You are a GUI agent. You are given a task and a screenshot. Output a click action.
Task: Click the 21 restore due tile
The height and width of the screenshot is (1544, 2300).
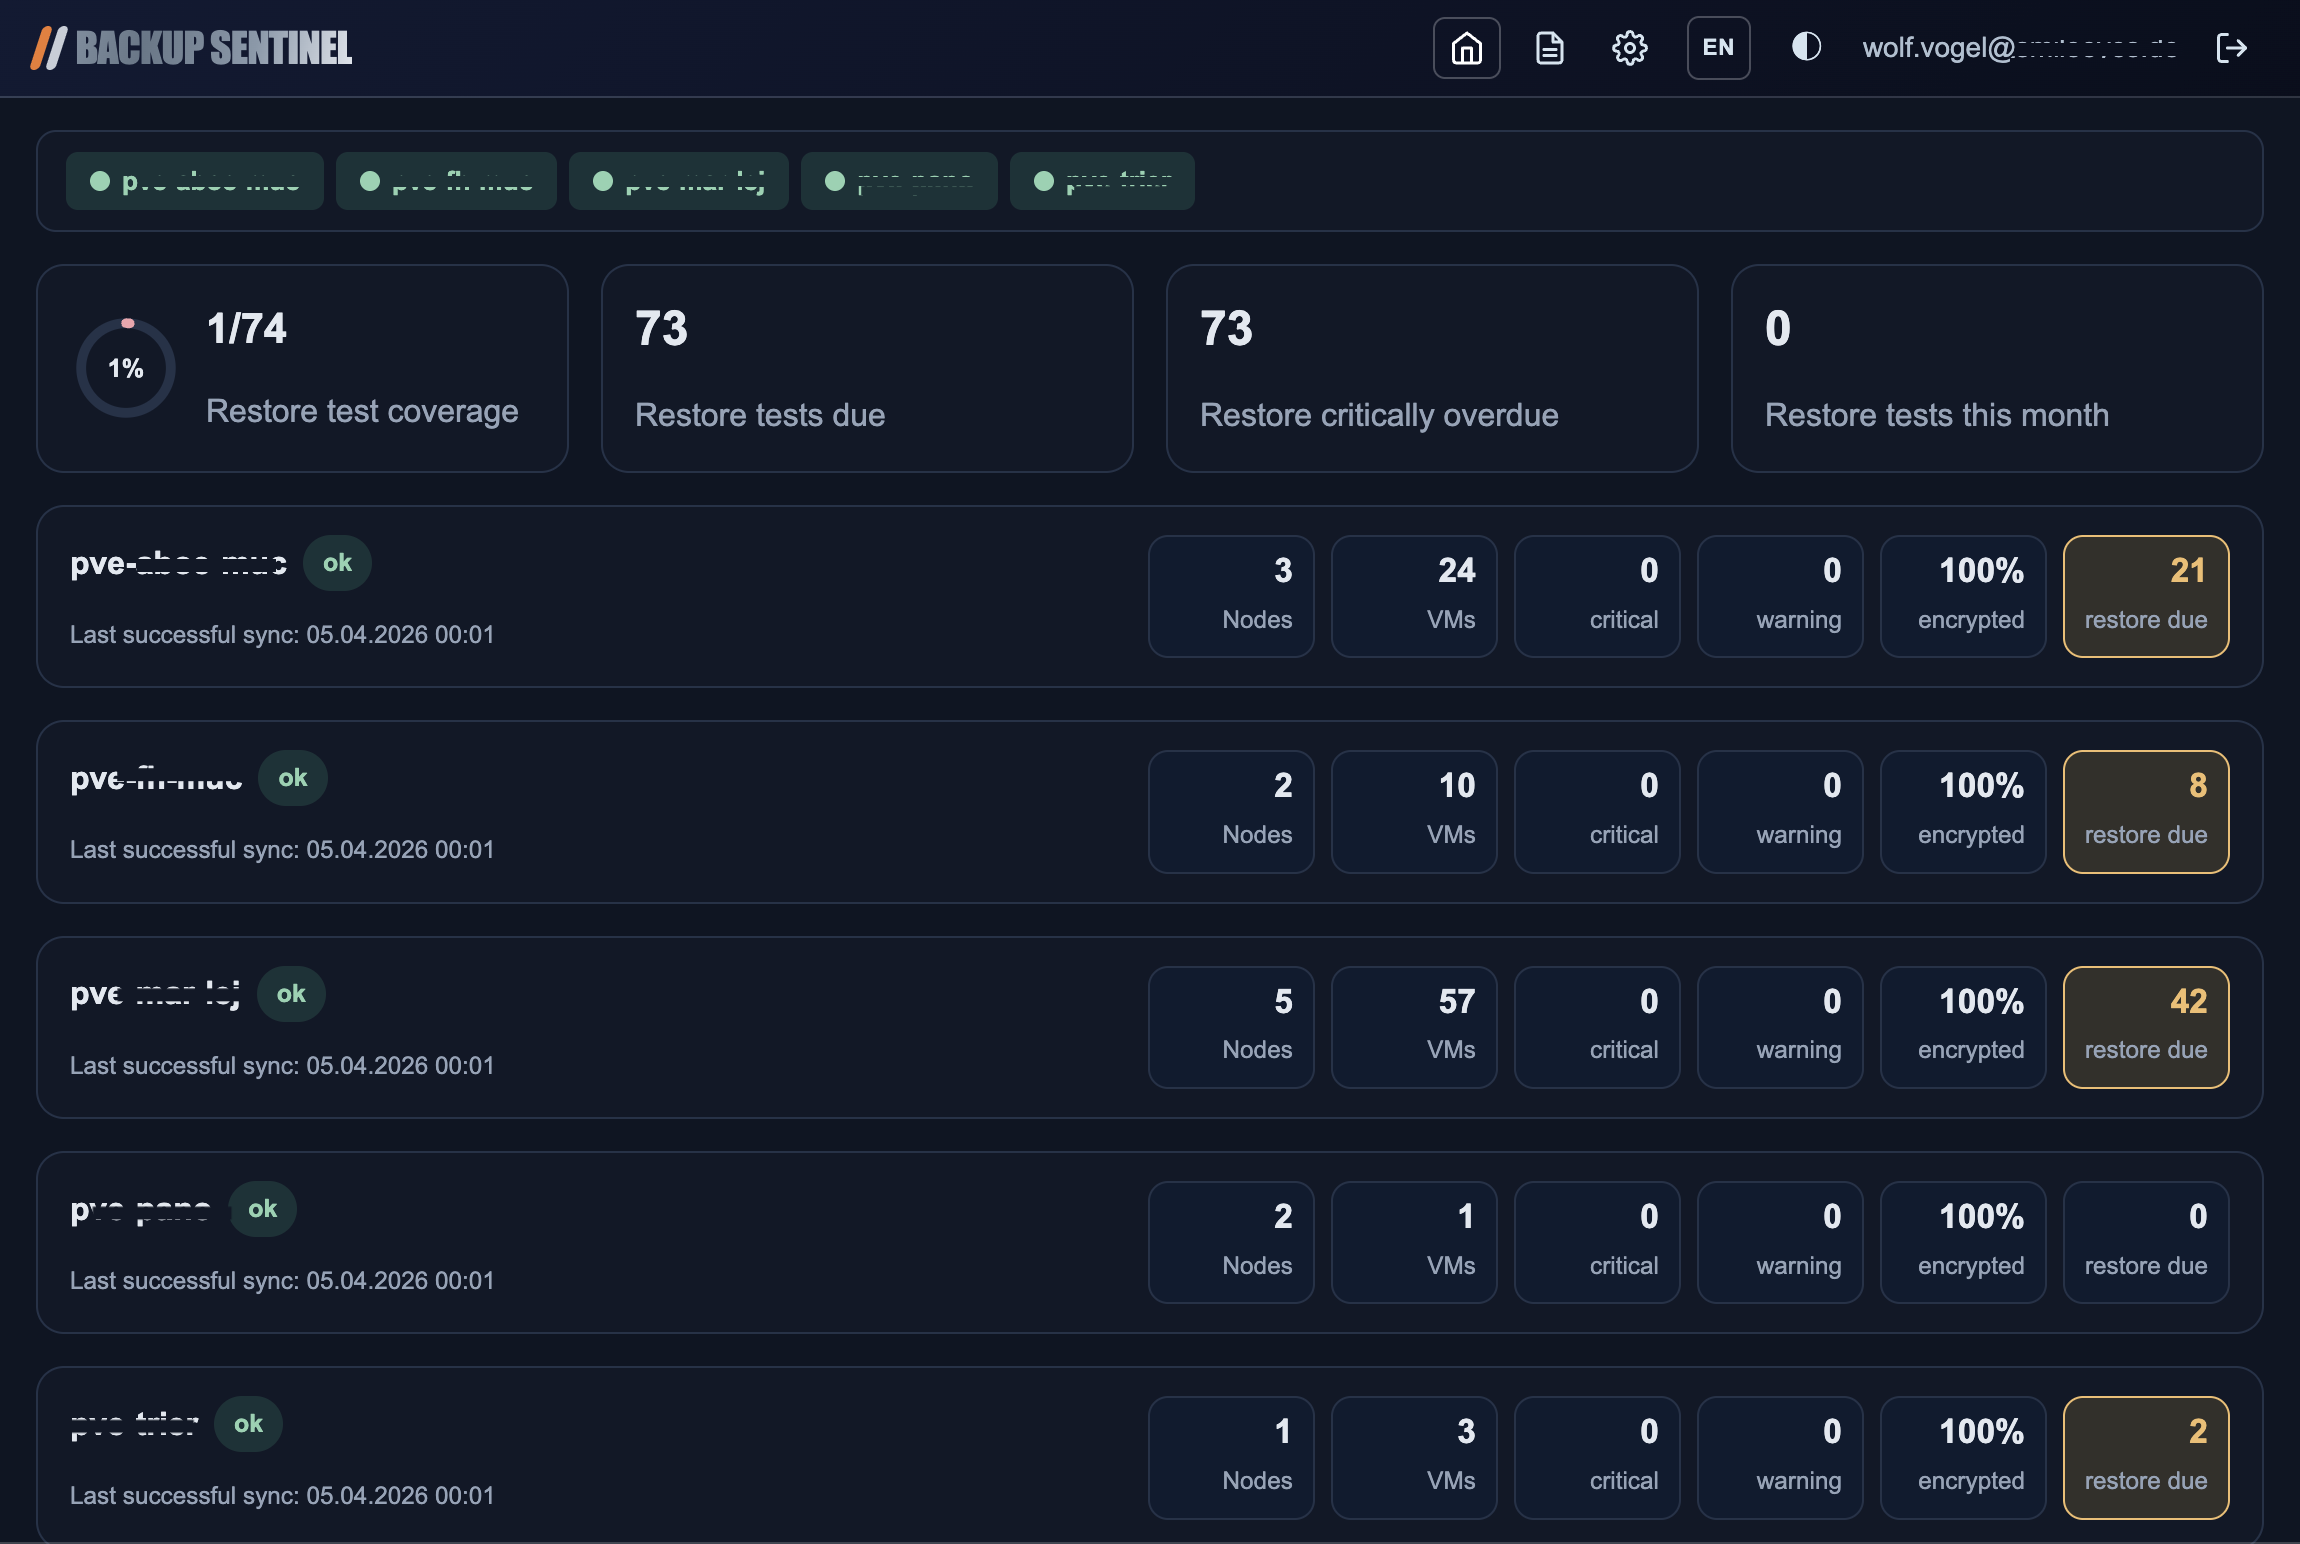(2145, 596)
